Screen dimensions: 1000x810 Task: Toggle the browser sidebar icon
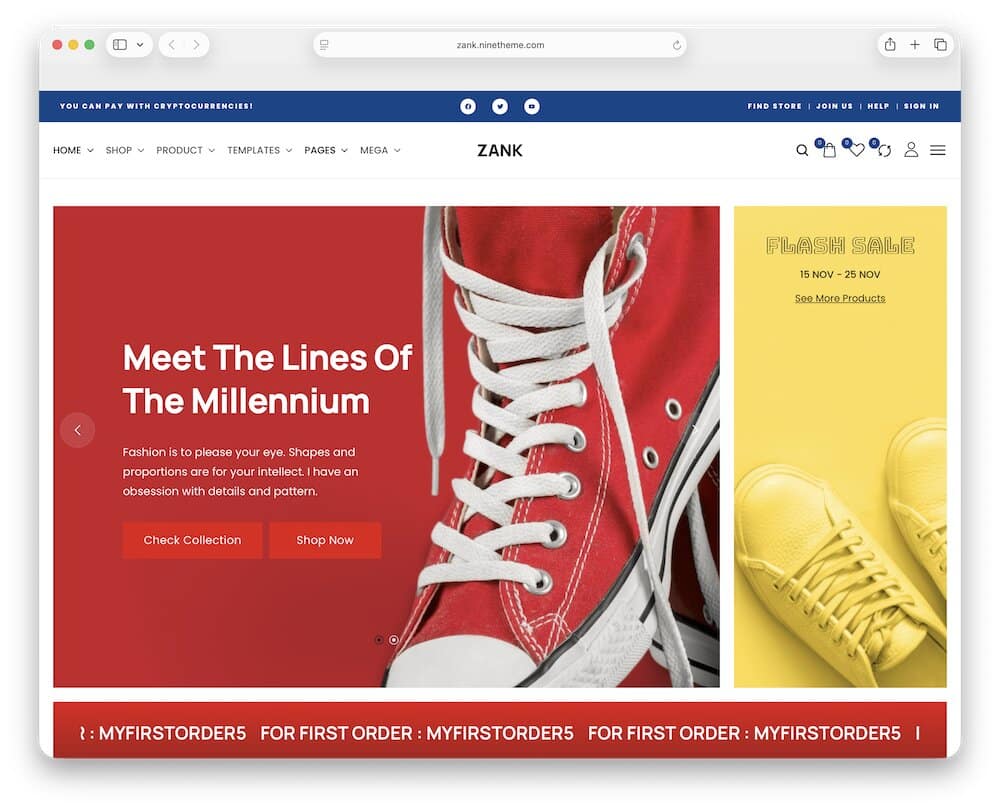click(x=120, y=45)
